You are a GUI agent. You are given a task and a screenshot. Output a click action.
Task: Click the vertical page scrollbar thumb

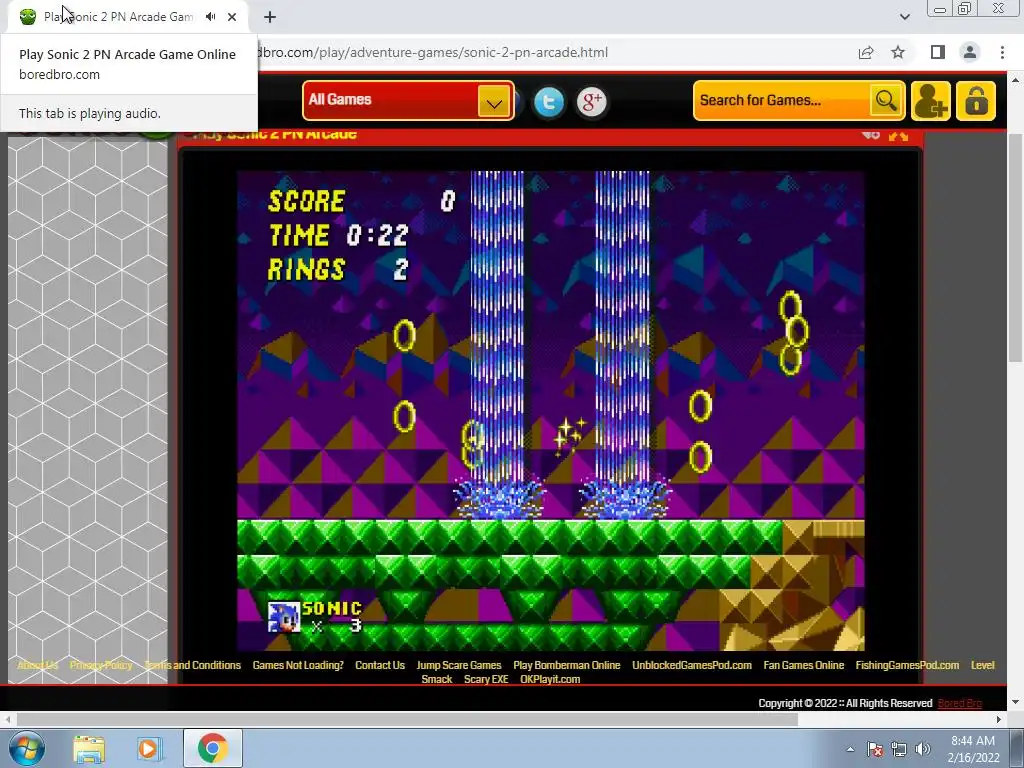tap(1015, 247)
